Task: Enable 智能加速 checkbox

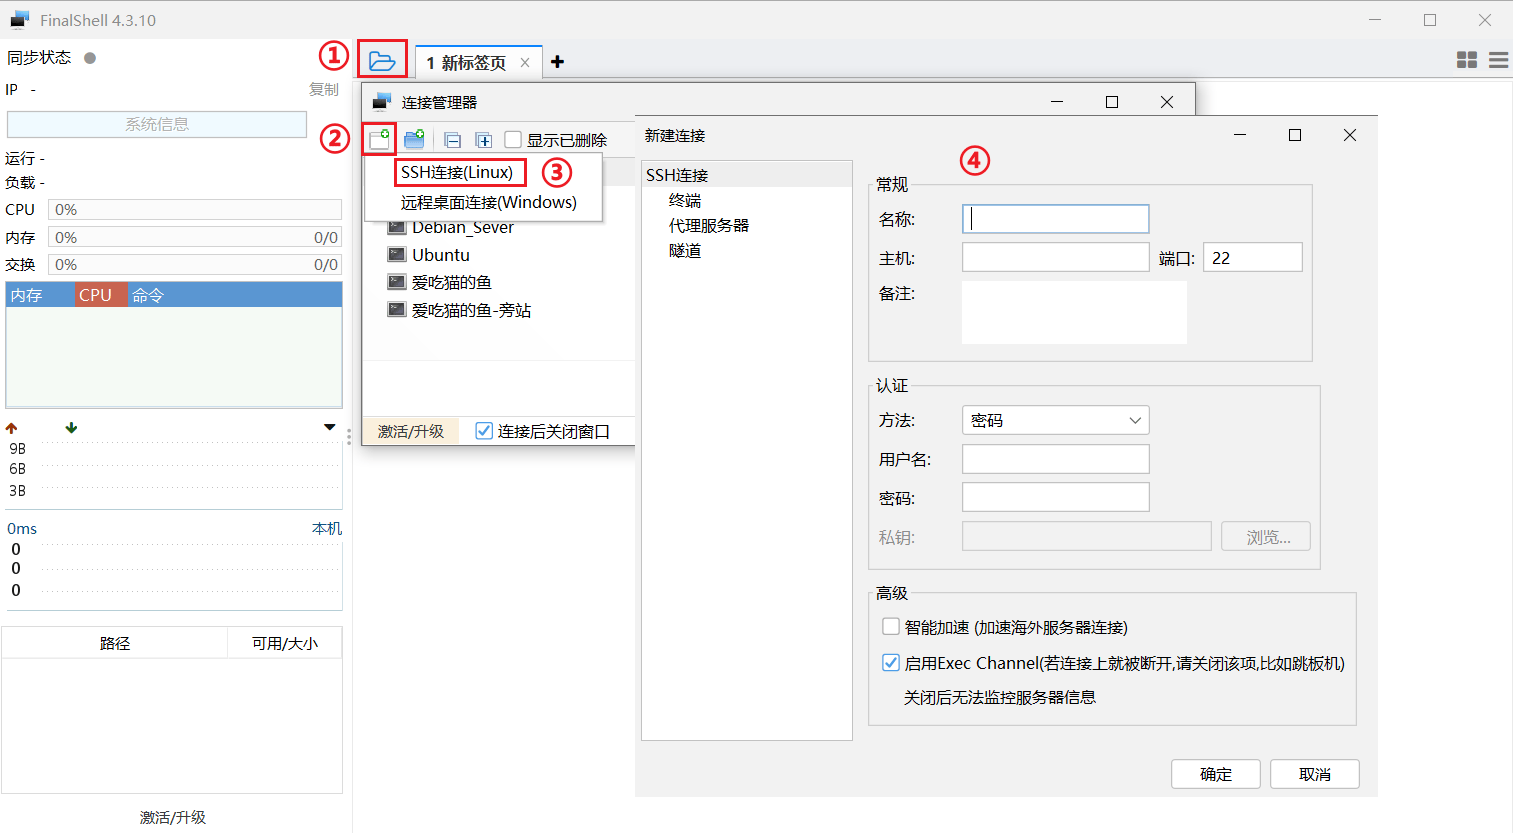Action: (891, 627)
